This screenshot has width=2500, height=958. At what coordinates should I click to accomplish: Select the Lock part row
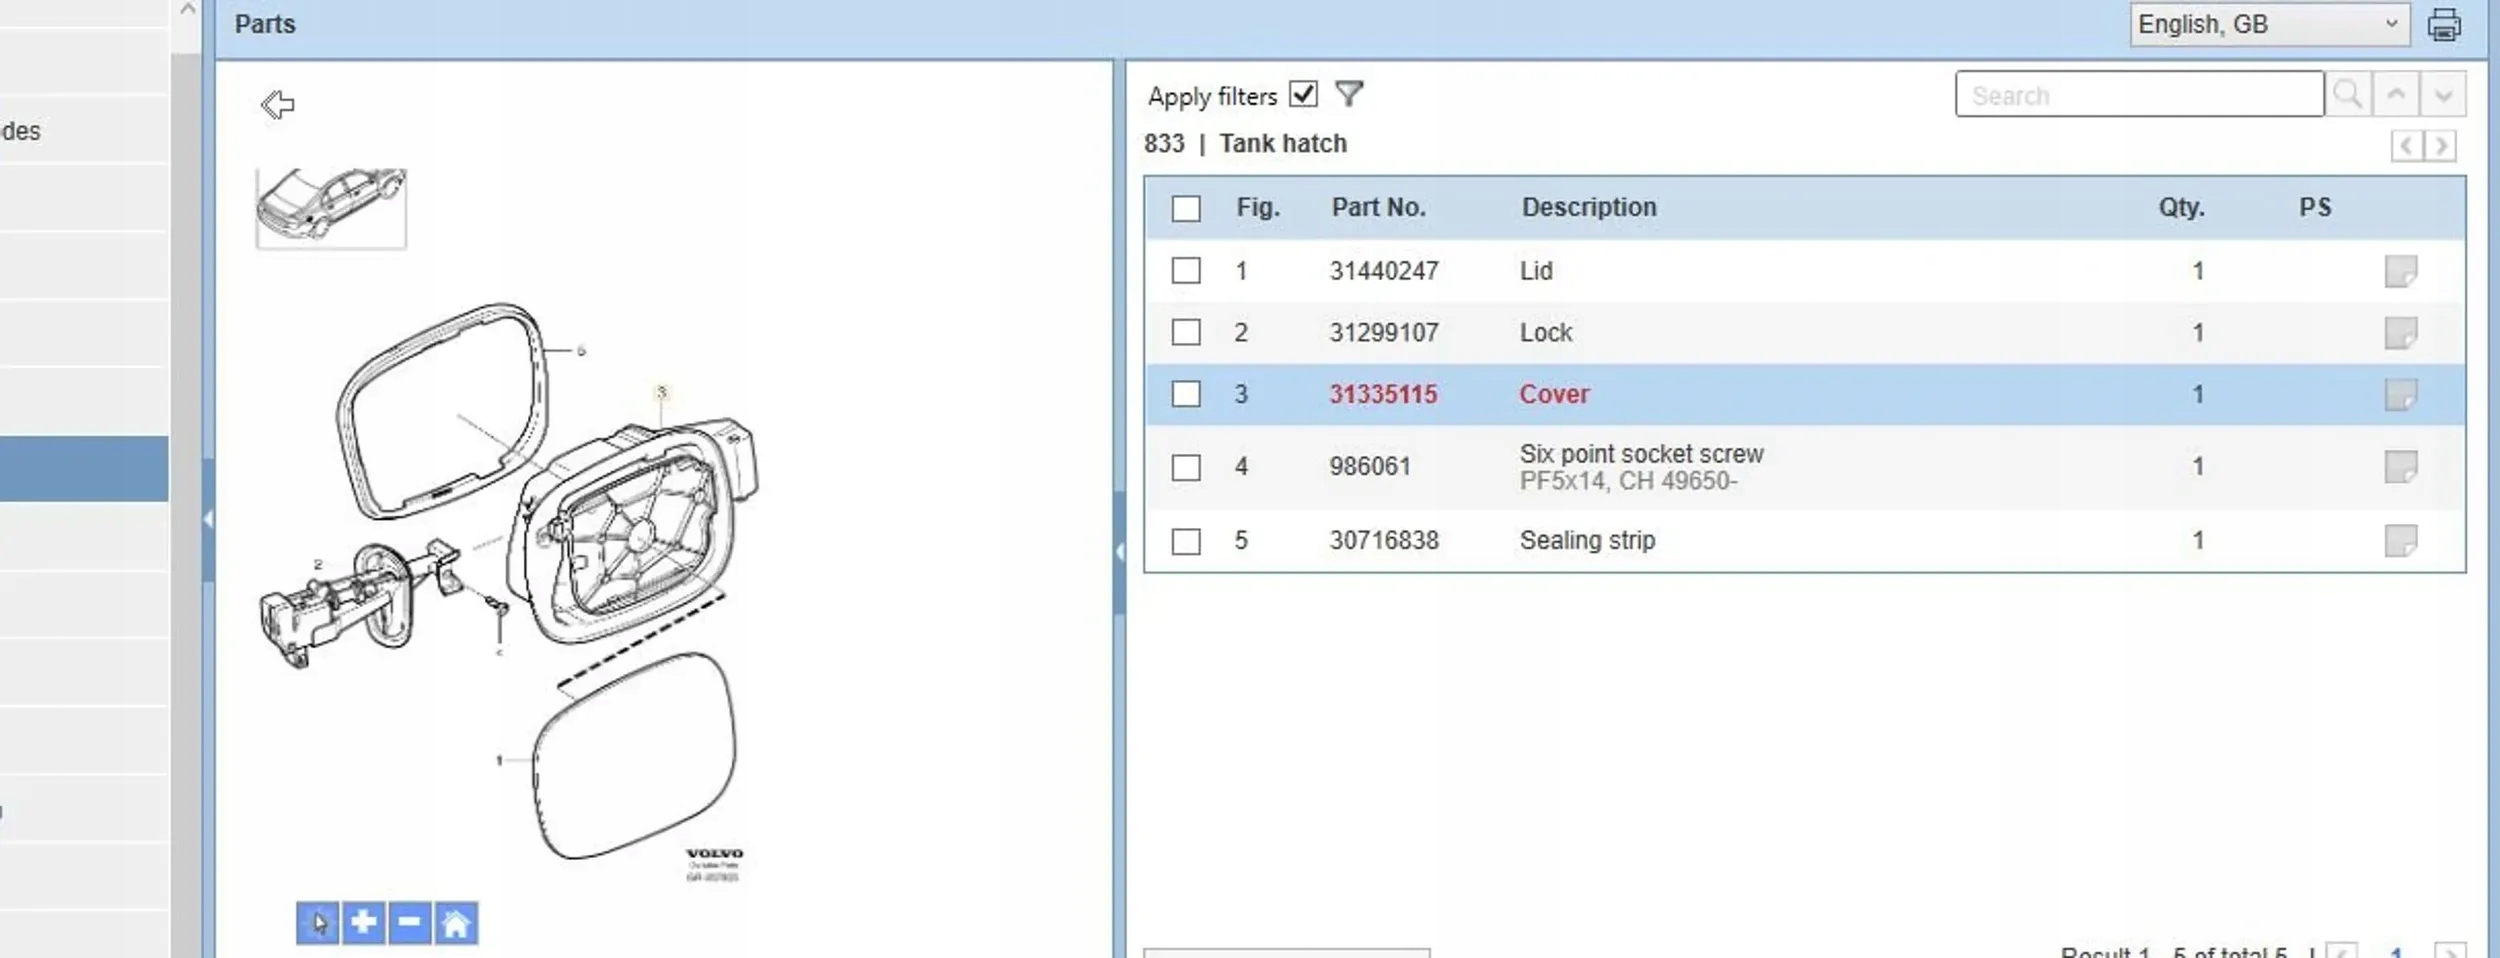coord(1545,333)
